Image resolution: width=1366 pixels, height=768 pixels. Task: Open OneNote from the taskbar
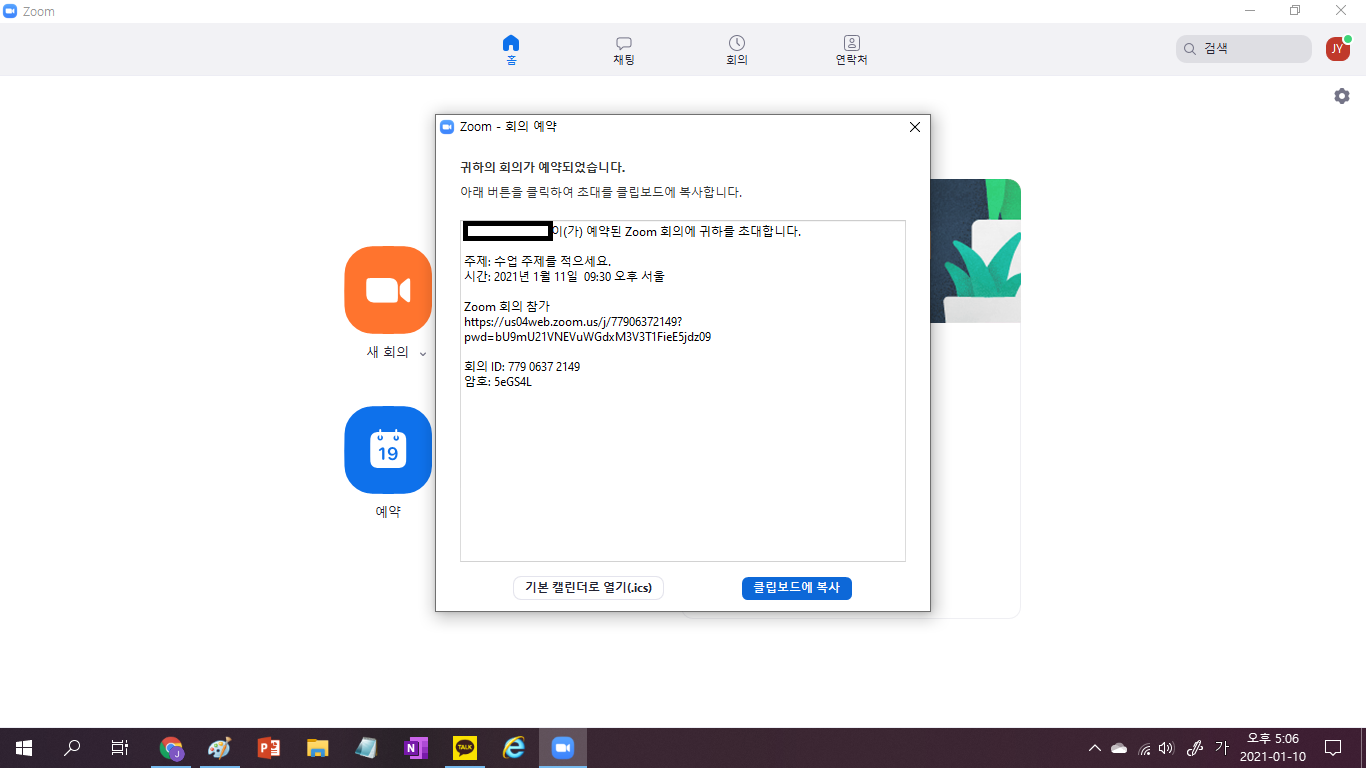(415, 747)
